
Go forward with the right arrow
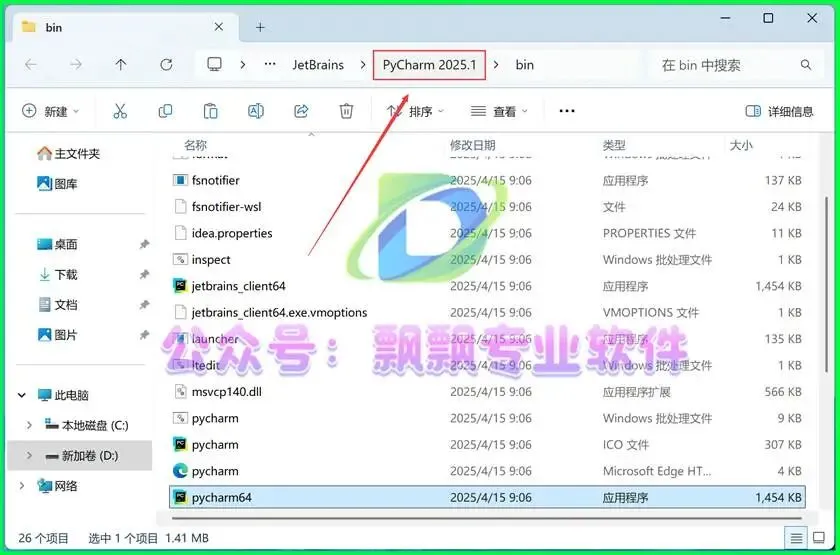tap(76, 65)
